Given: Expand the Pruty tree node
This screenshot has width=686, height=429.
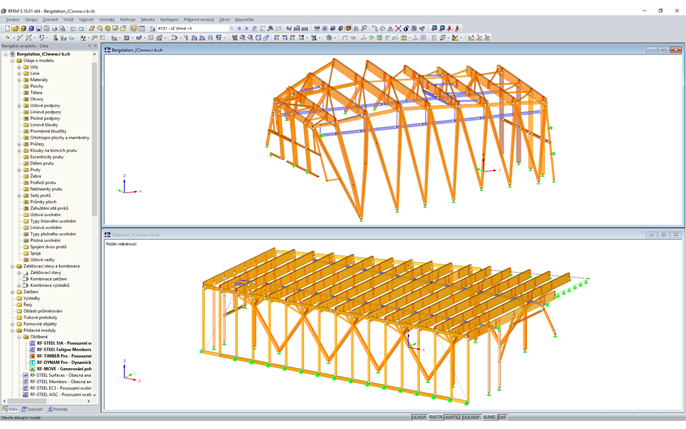Looking at the screenshot, I should (19, 170).
